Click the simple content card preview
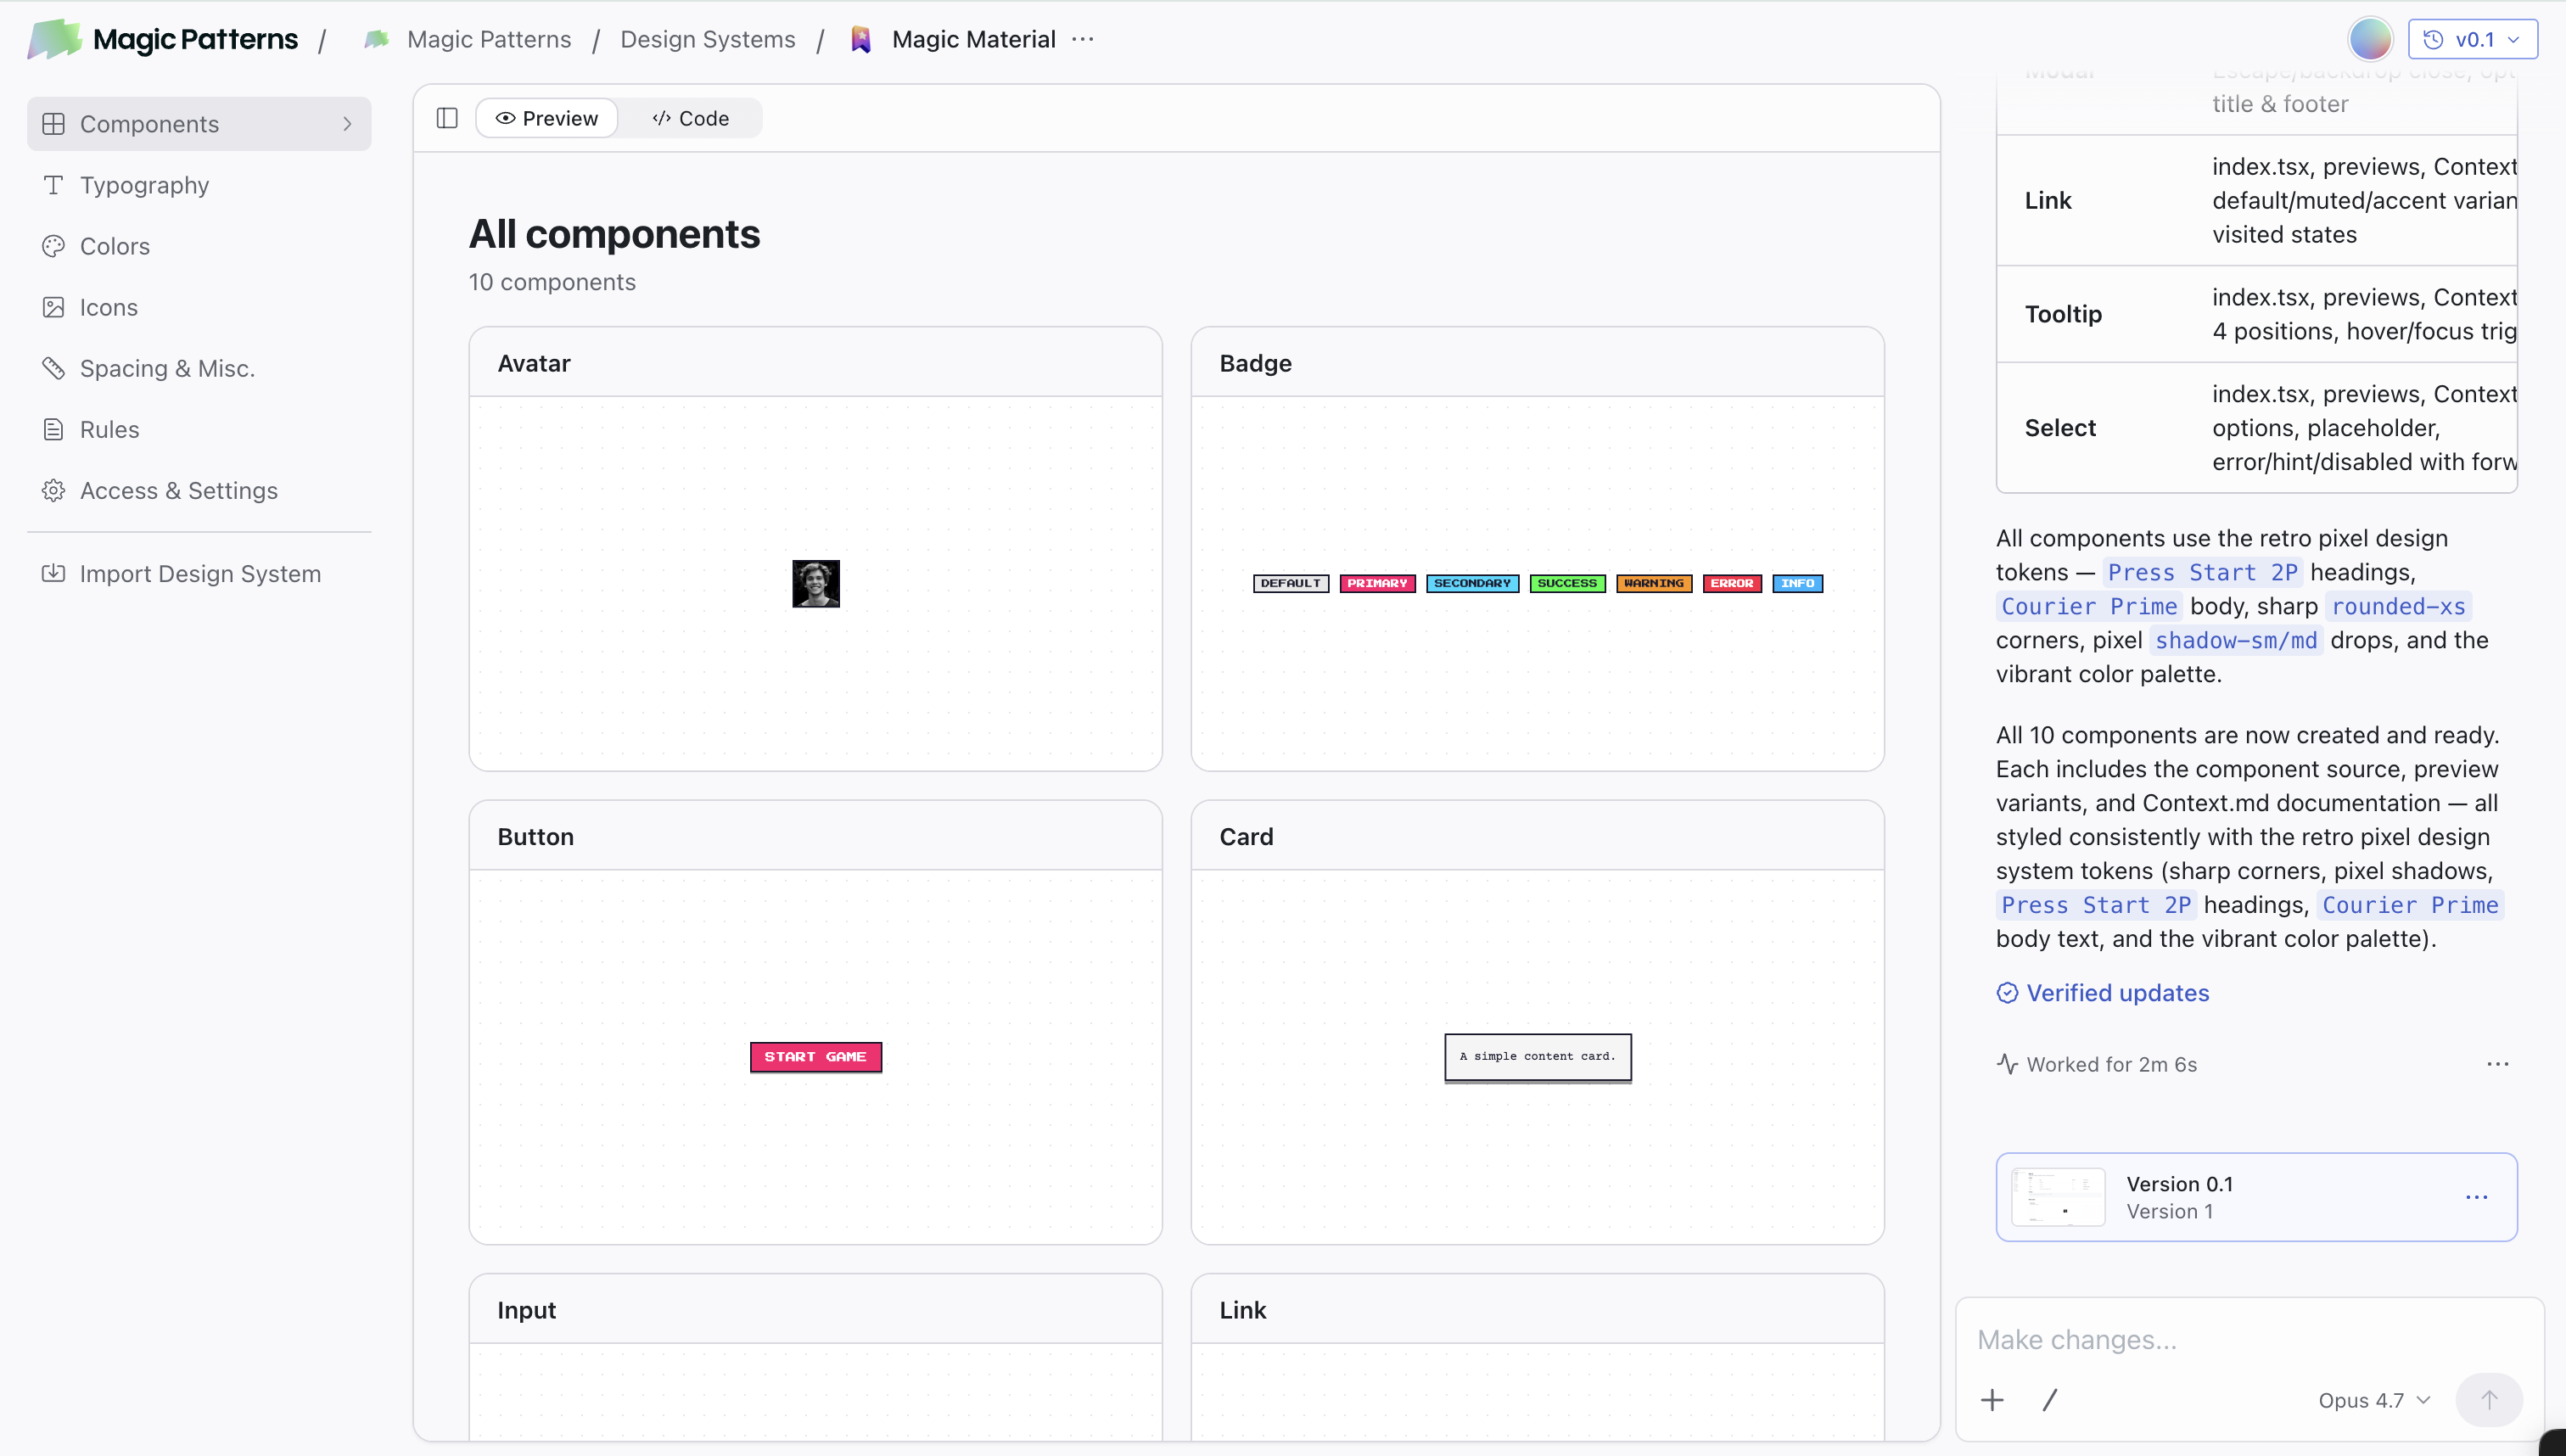This screenshot has height=1456, width=2566. pos(1537,1057)
